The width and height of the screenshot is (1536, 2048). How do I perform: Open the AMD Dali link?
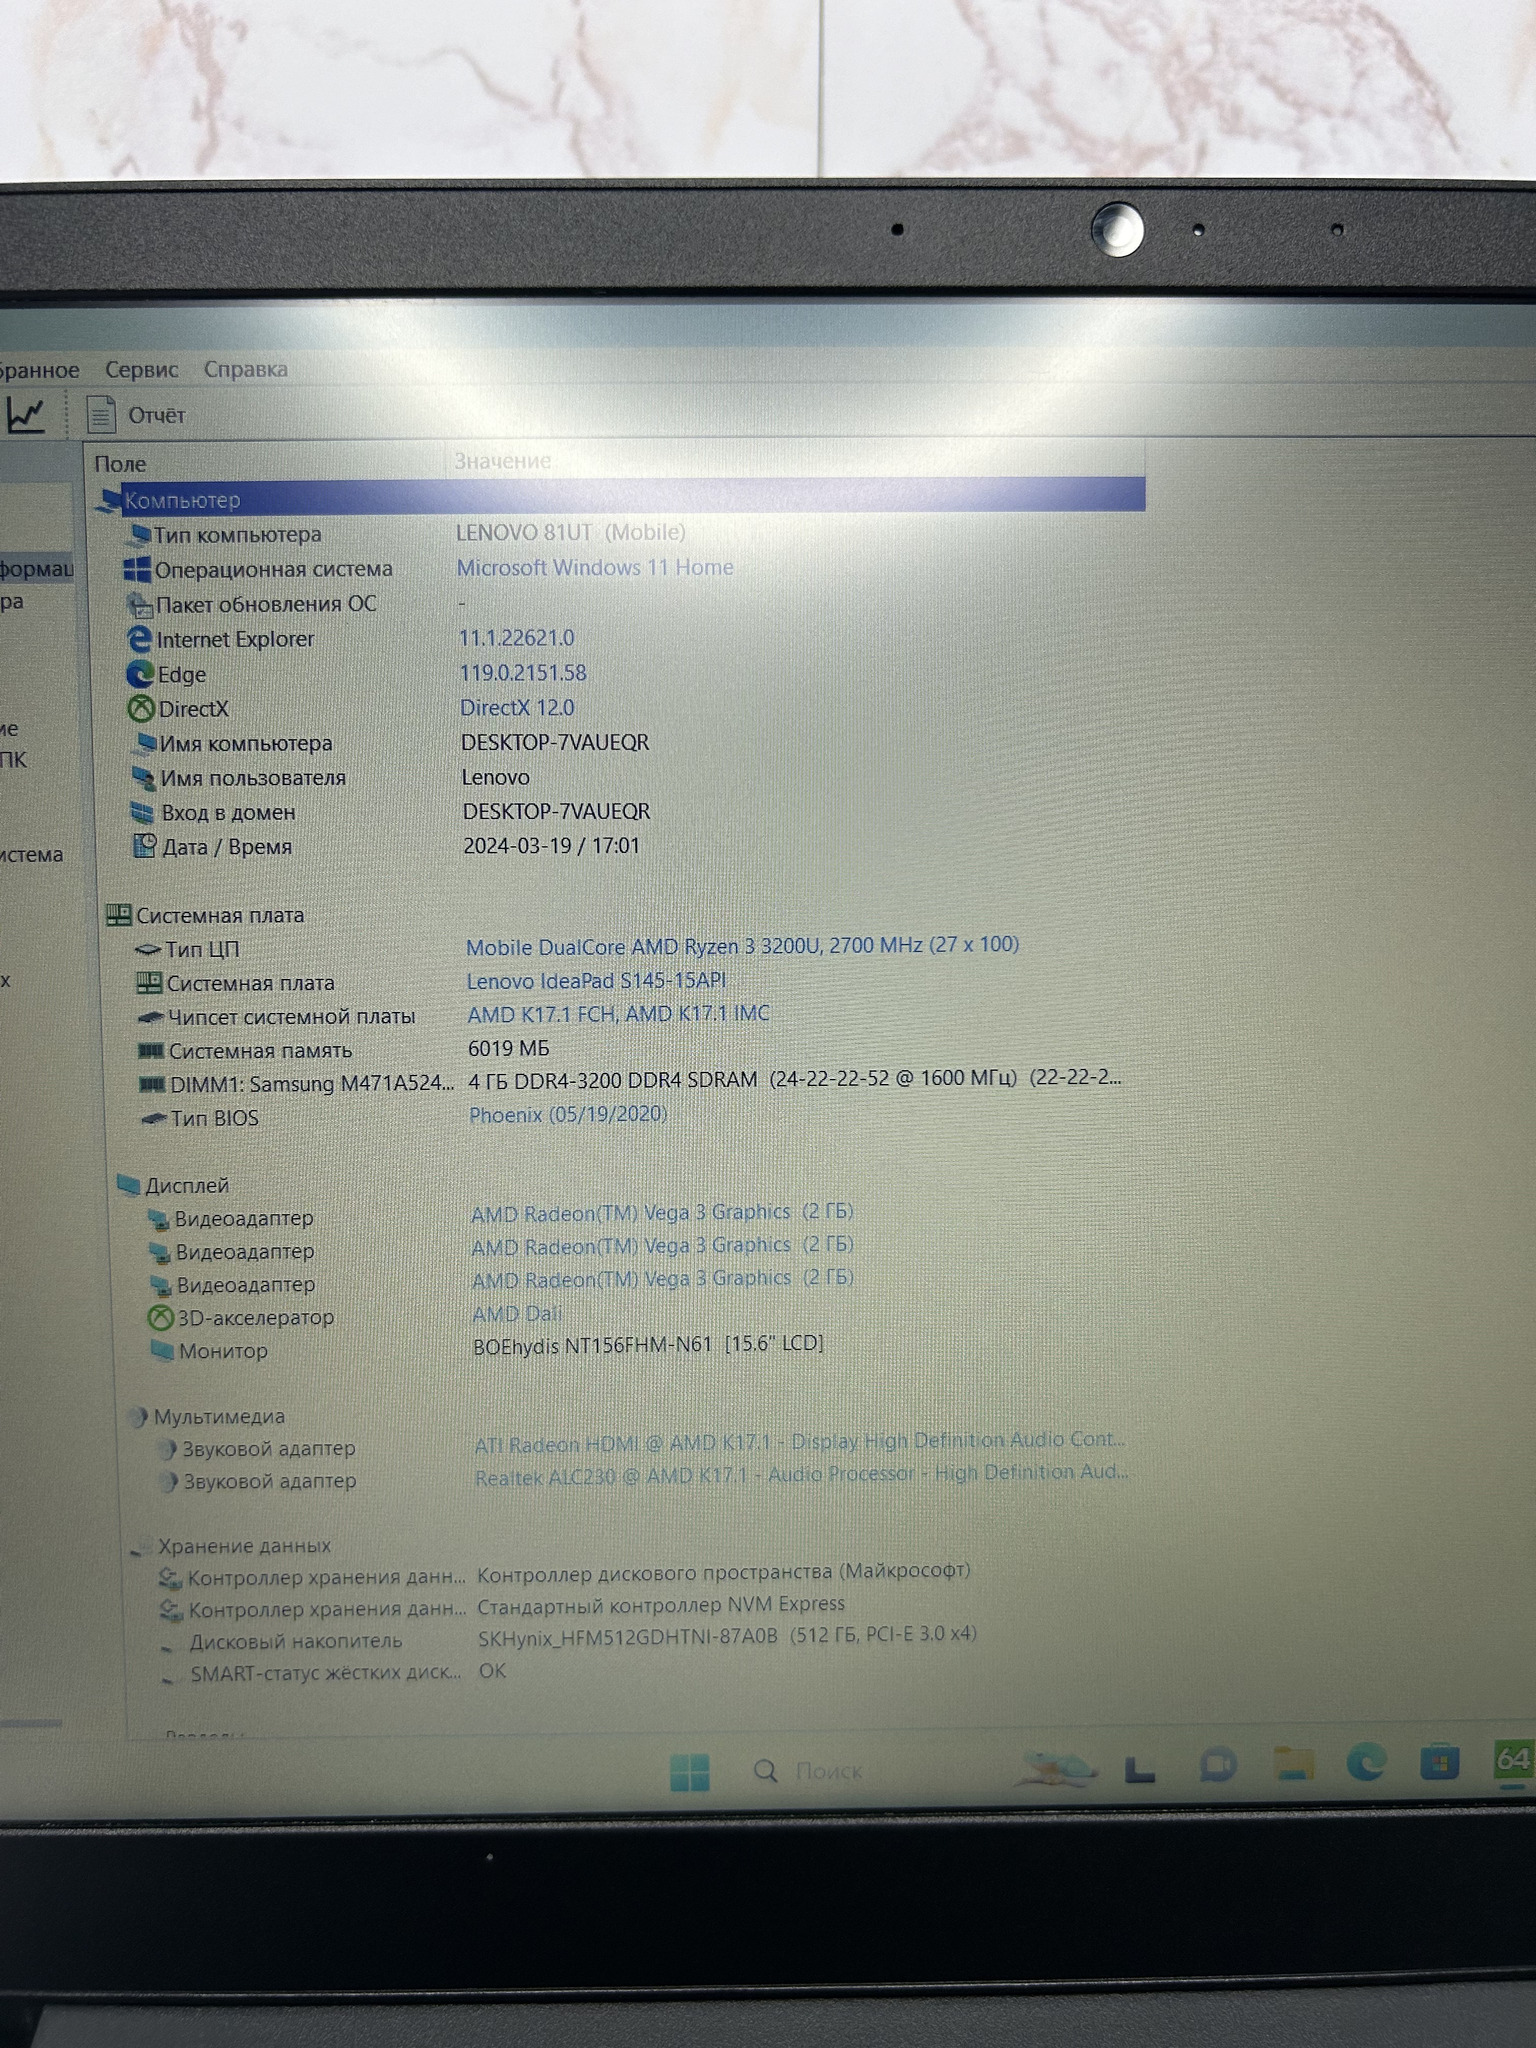point(516,1313)
